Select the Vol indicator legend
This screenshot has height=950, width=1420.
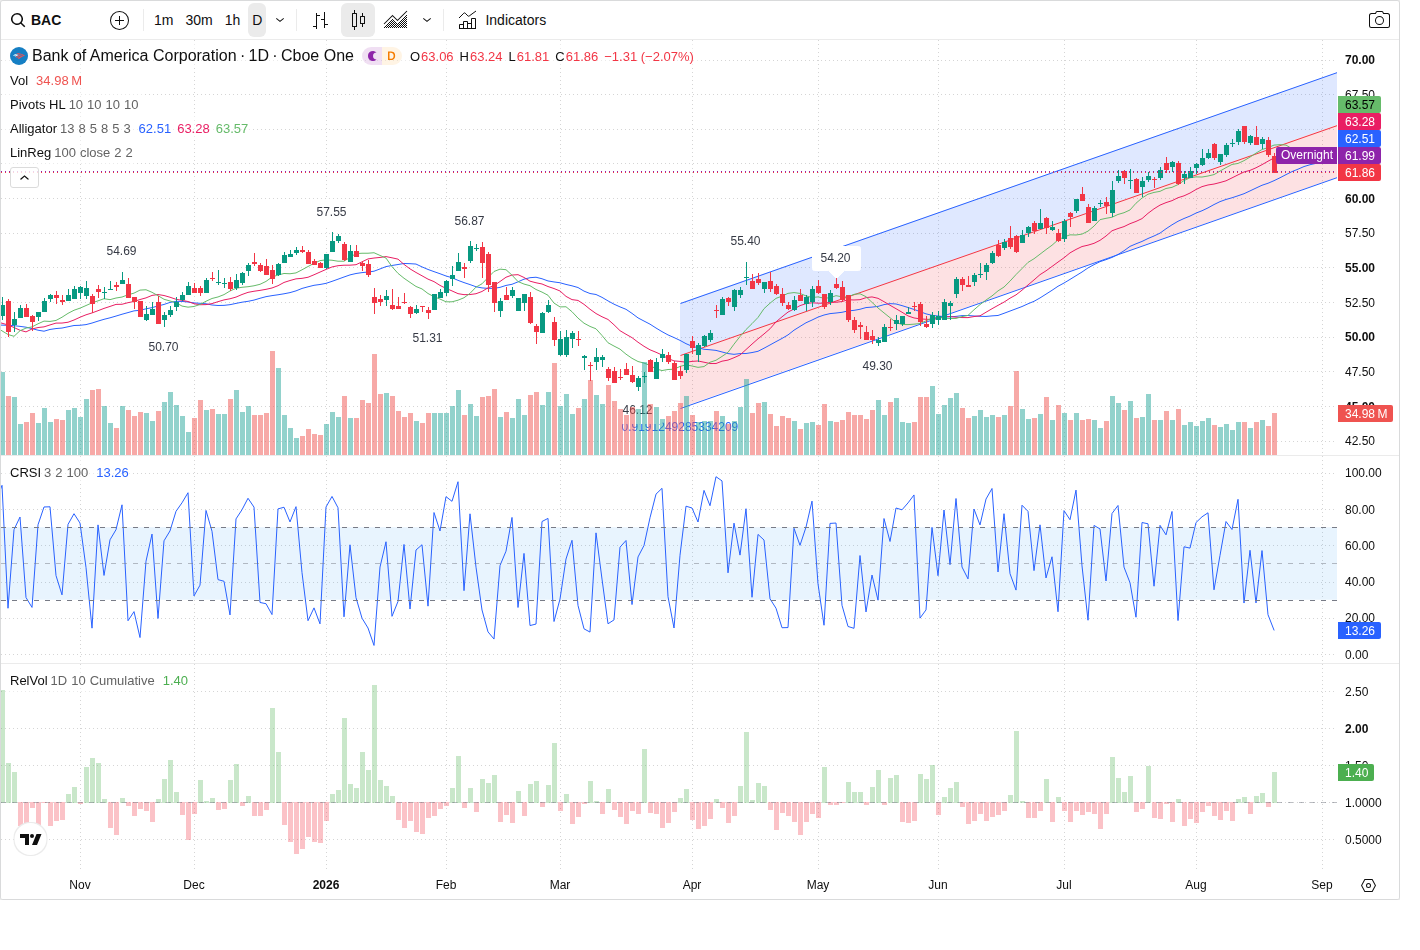(19, 81)
